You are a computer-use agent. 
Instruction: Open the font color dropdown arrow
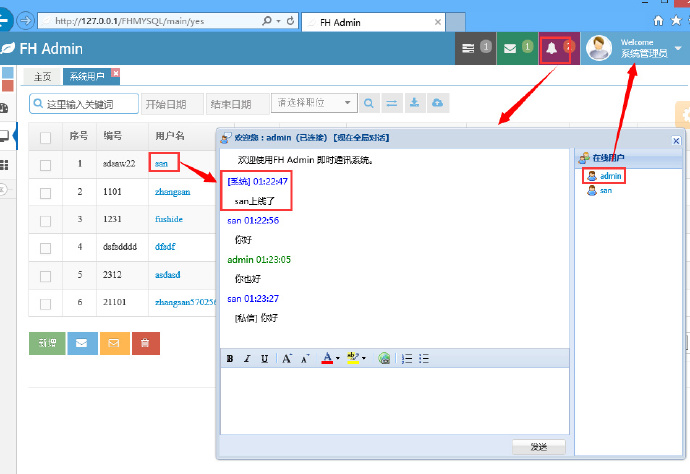point(338,359)
